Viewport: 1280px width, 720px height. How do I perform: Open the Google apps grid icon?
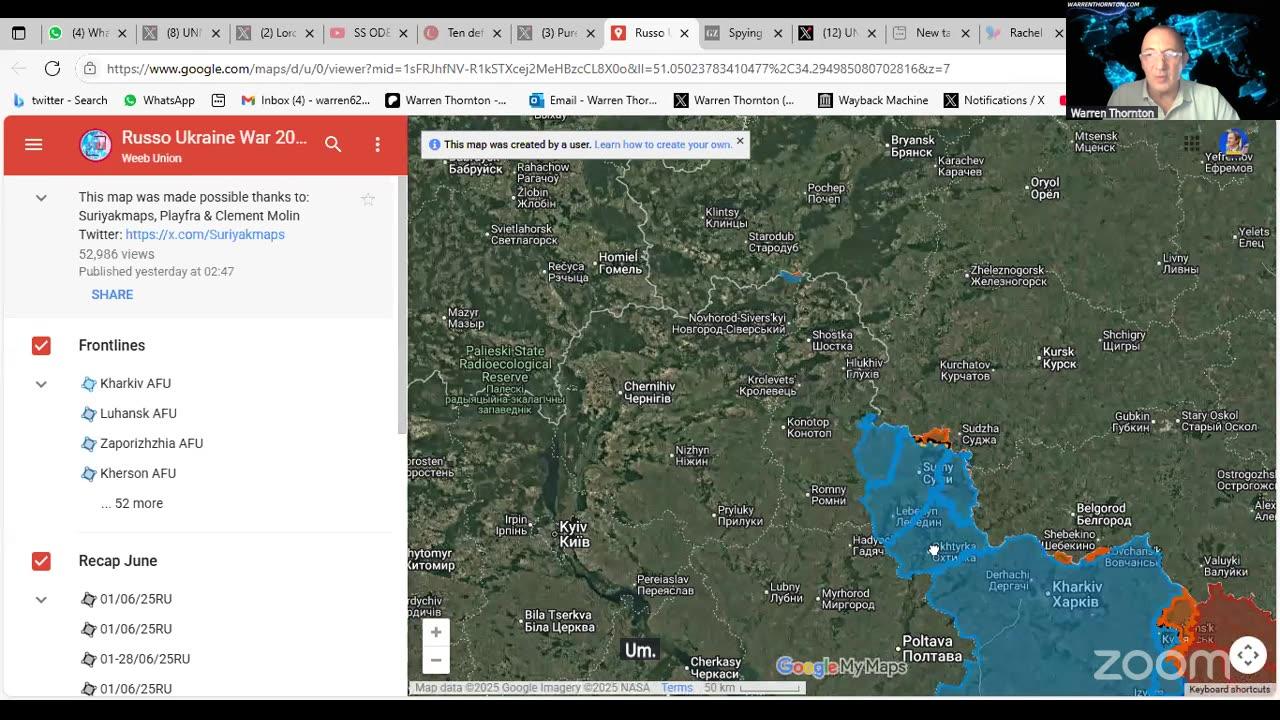1192,144
